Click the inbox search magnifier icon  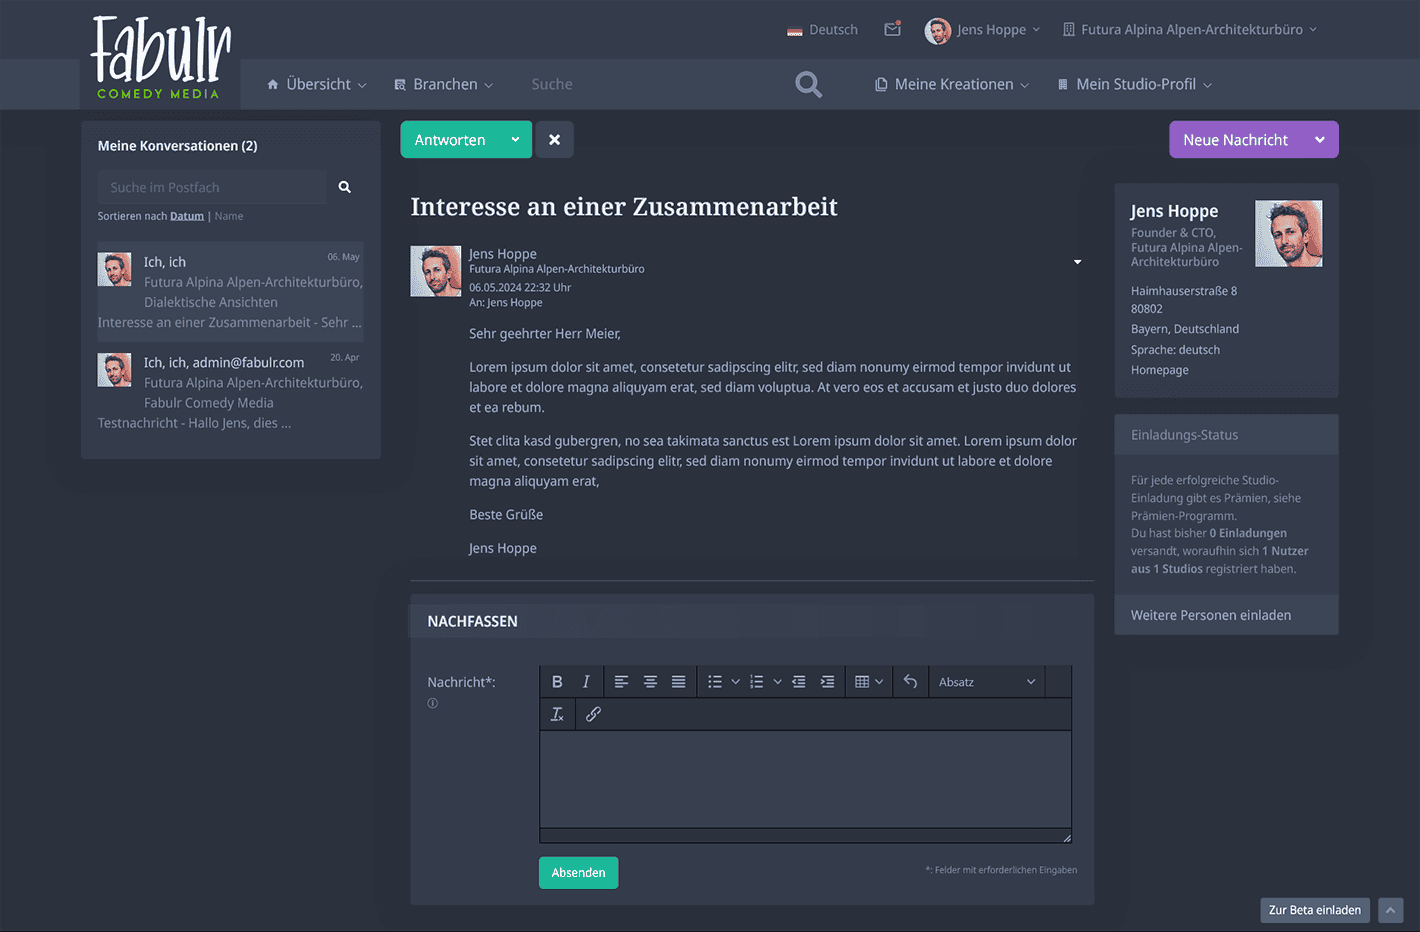pos(345,187)
